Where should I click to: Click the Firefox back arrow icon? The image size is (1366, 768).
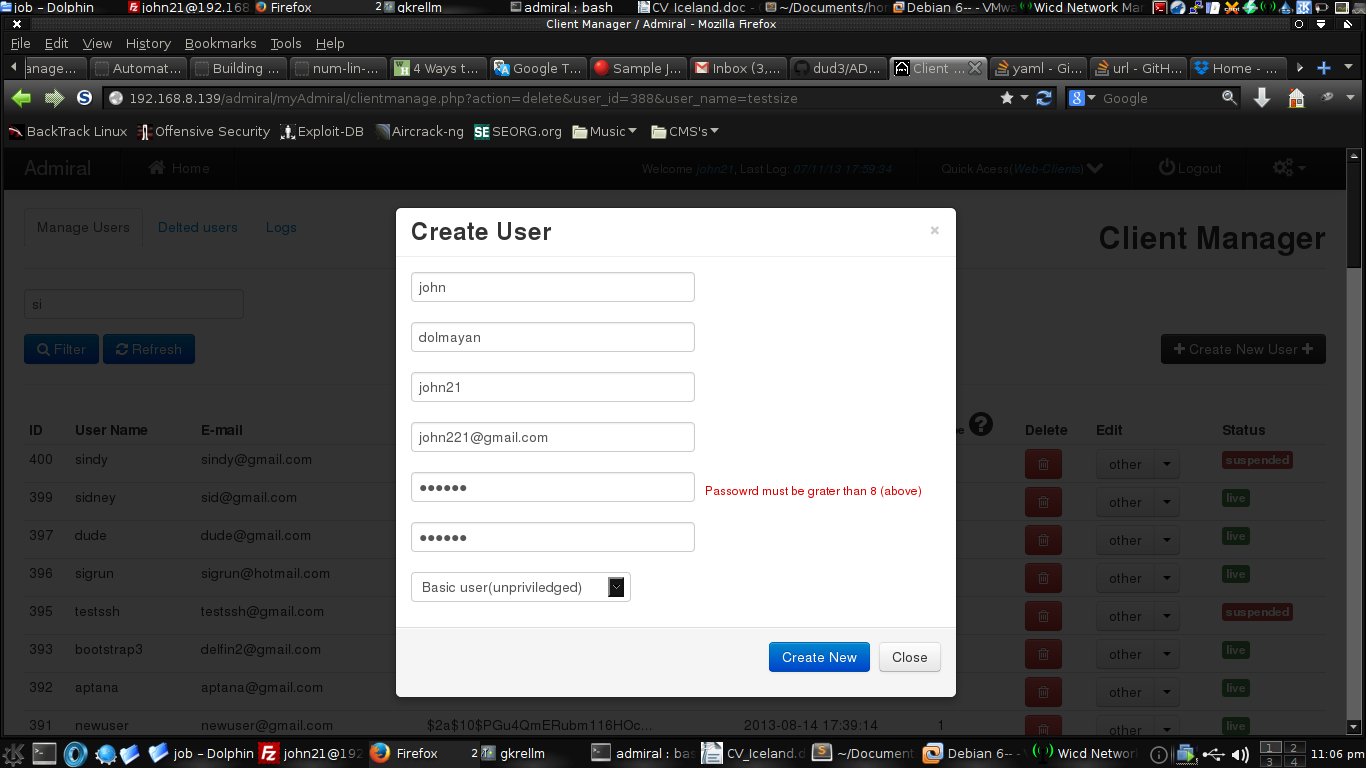[x=21, y=98]
